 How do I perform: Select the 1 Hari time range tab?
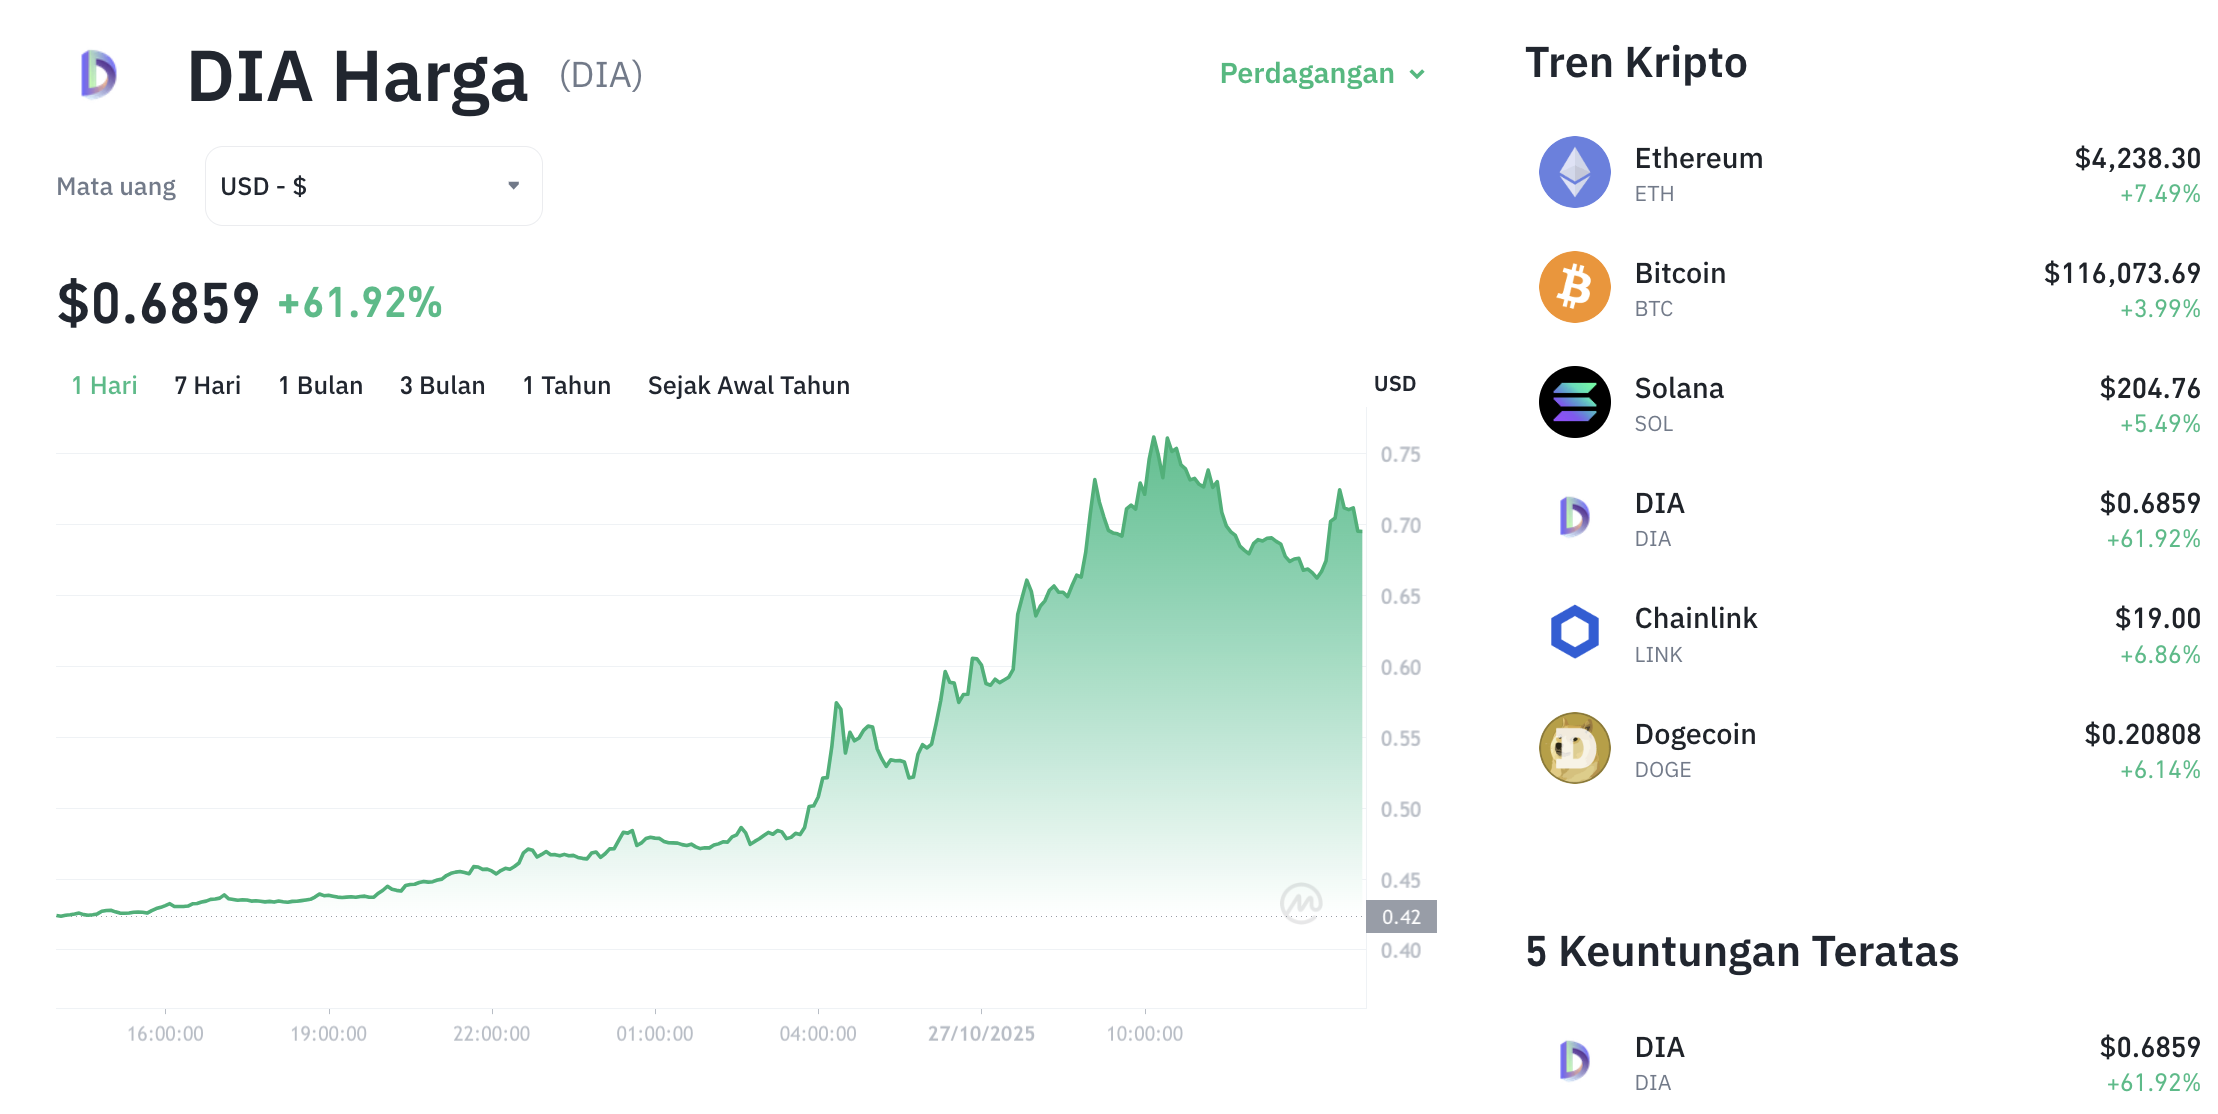point(104,386)
